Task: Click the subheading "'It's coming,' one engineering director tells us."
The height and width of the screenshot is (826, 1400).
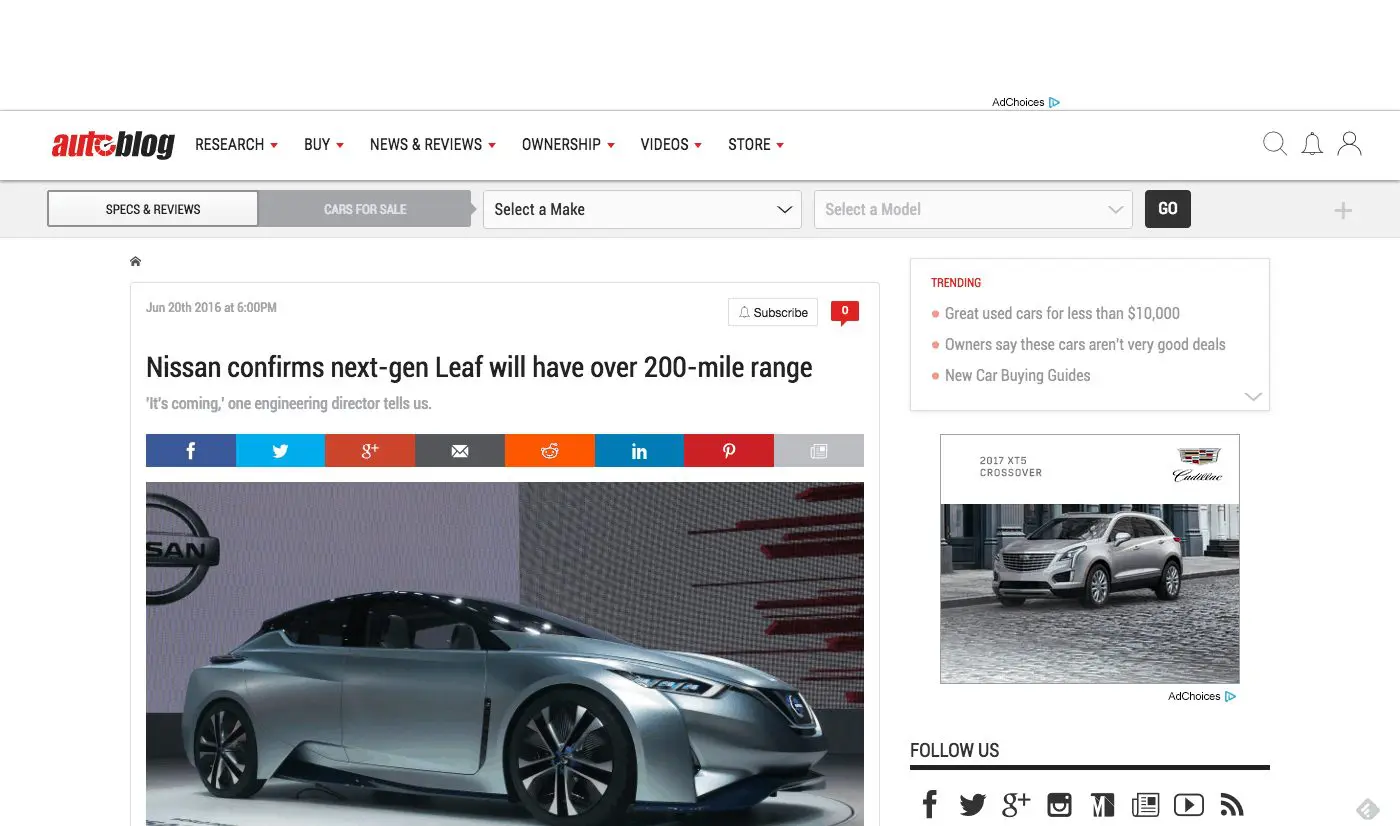Action: [x=289, y=404]
